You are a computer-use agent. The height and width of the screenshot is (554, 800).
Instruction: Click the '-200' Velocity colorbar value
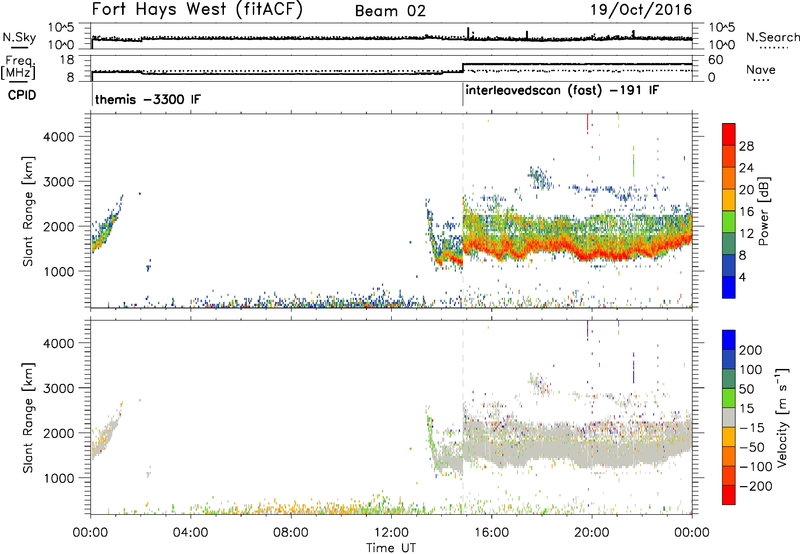tap(757, 486)
